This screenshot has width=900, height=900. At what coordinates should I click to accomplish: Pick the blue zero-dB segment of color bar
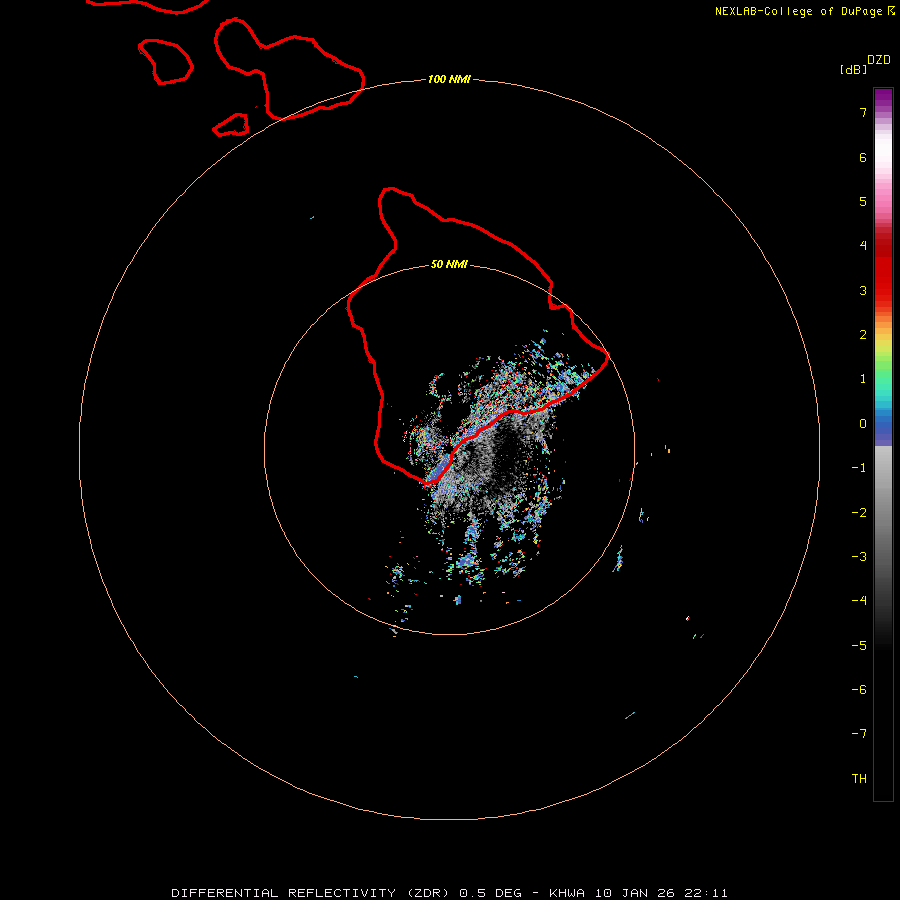883,426
